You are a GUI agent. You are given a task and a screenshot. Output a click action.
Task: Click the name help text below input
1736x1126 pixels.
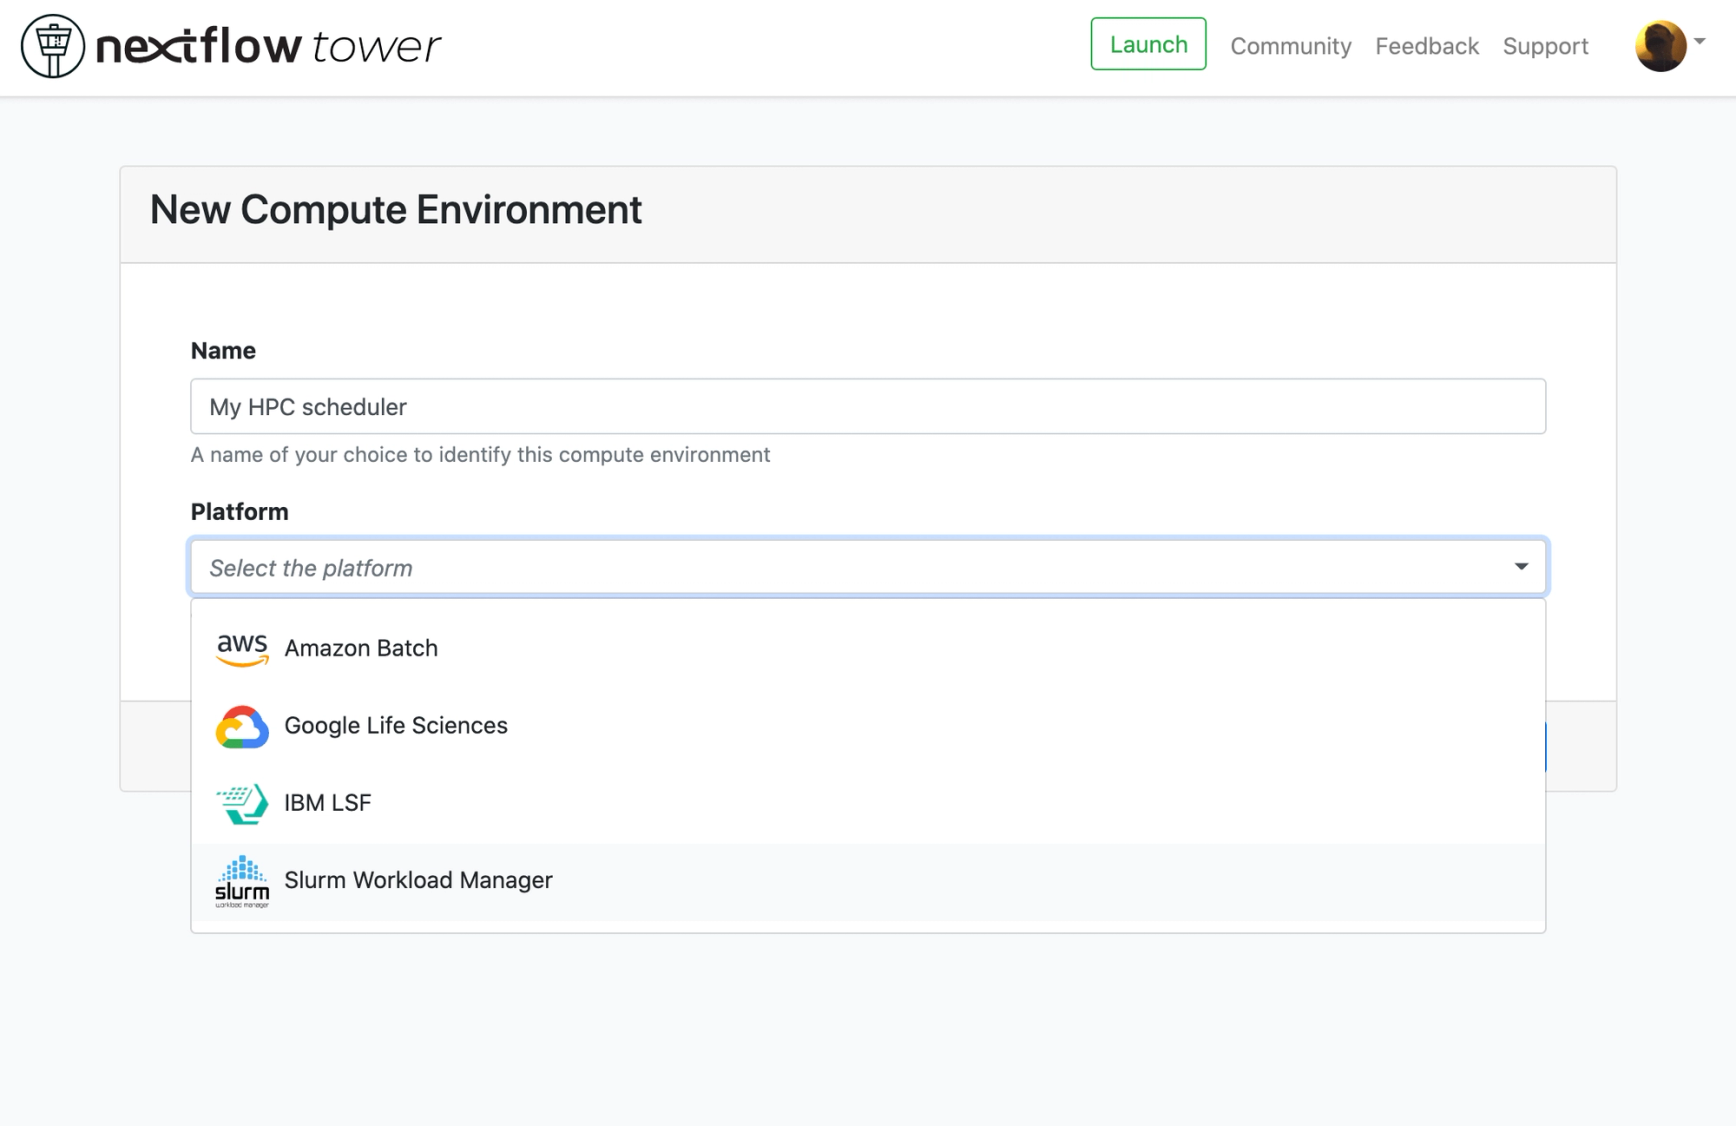click(x=480, y=455)
